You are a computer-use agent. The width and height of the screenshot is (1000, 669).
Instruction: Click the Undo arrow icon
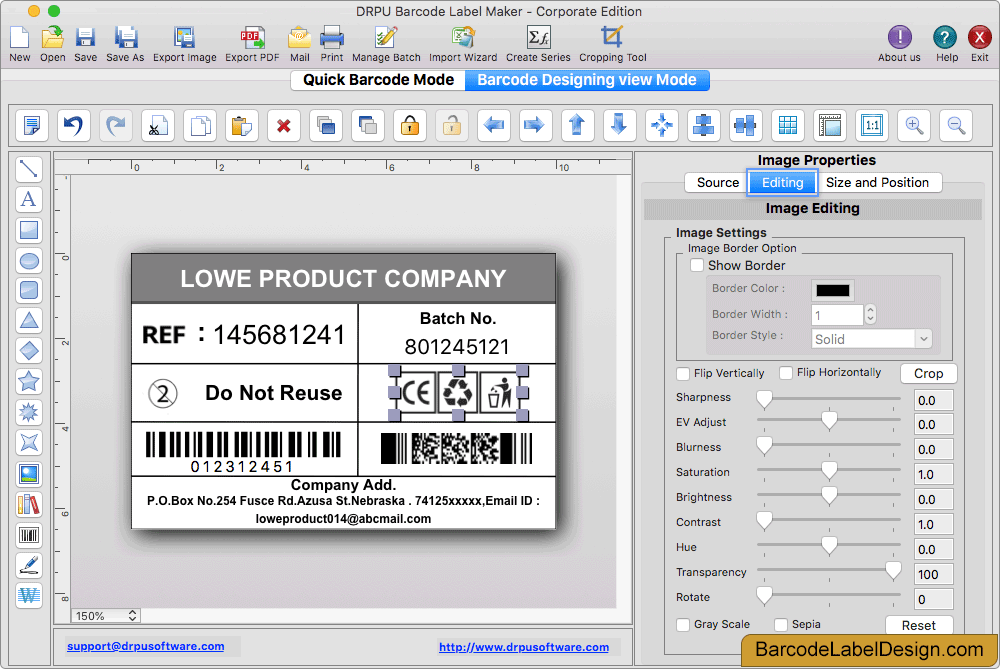coord(73,125)
